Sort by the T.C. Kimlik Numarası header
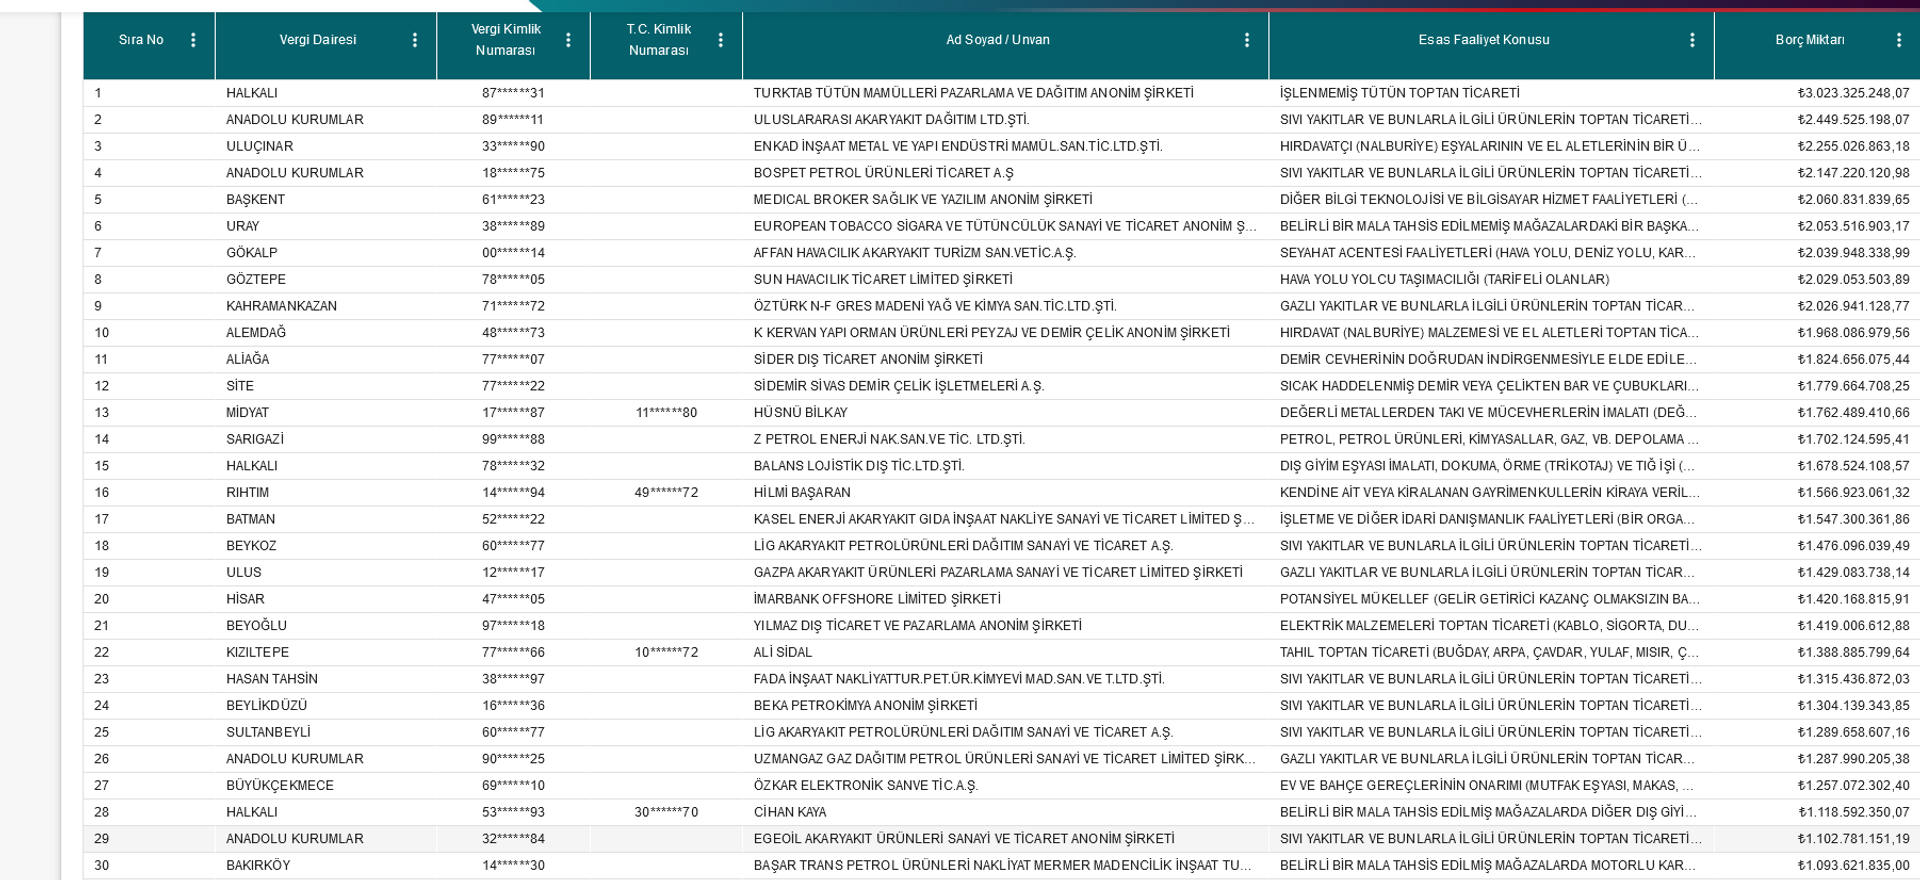1920x880 pixels. (x=659, y=40)
